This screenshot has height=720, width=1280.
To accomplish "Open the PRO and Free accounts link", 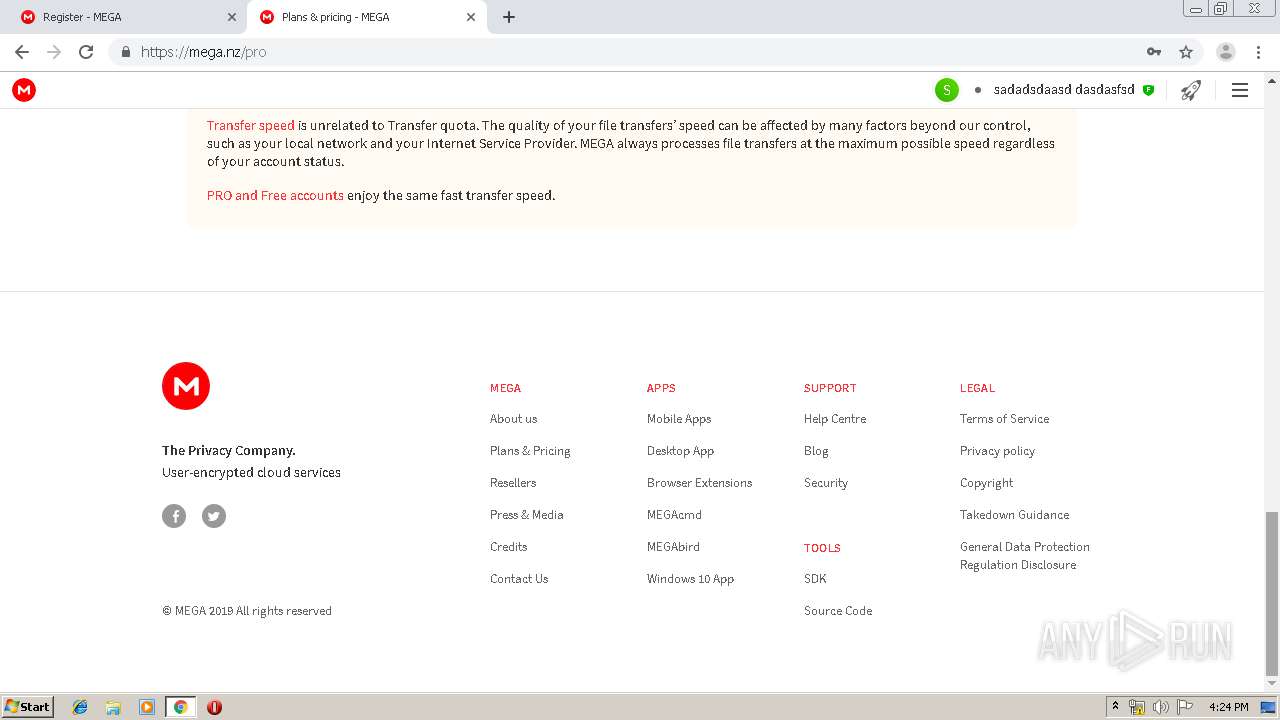I will pyautogui.click(x=275, y=196).
